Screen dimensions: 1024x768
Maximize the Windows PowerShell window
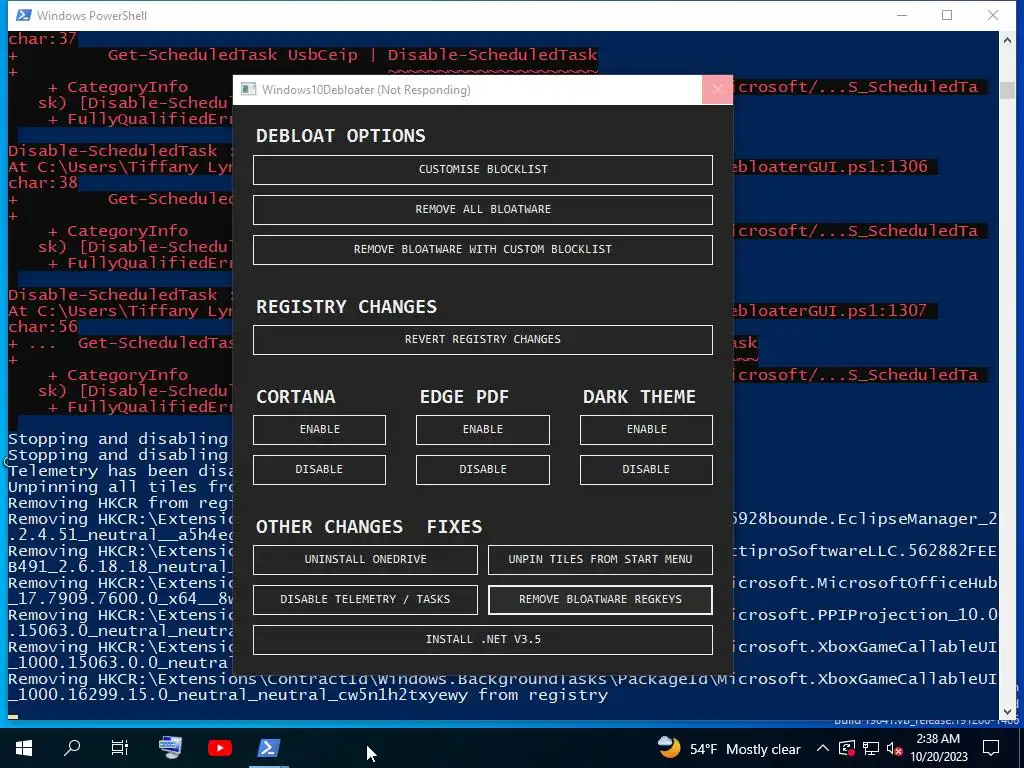(x=947, y=15)
